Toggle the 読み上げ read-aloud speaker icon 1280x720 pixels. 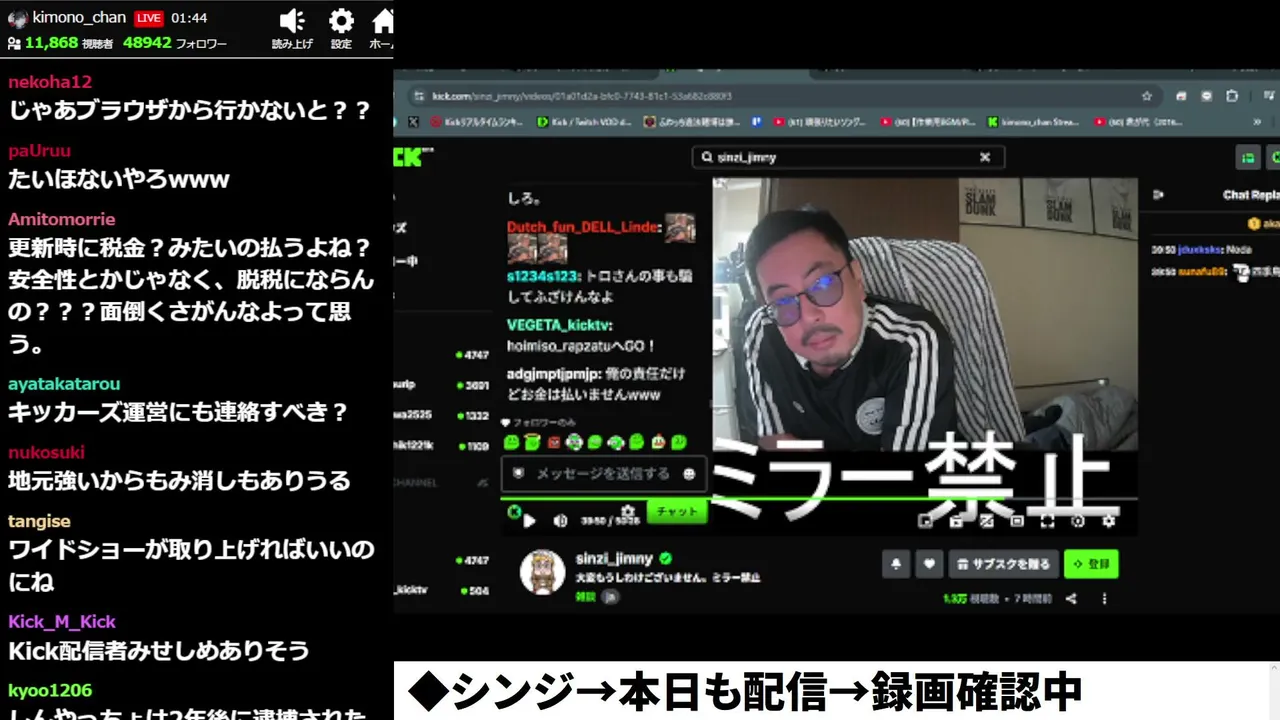tap(292, 21)
